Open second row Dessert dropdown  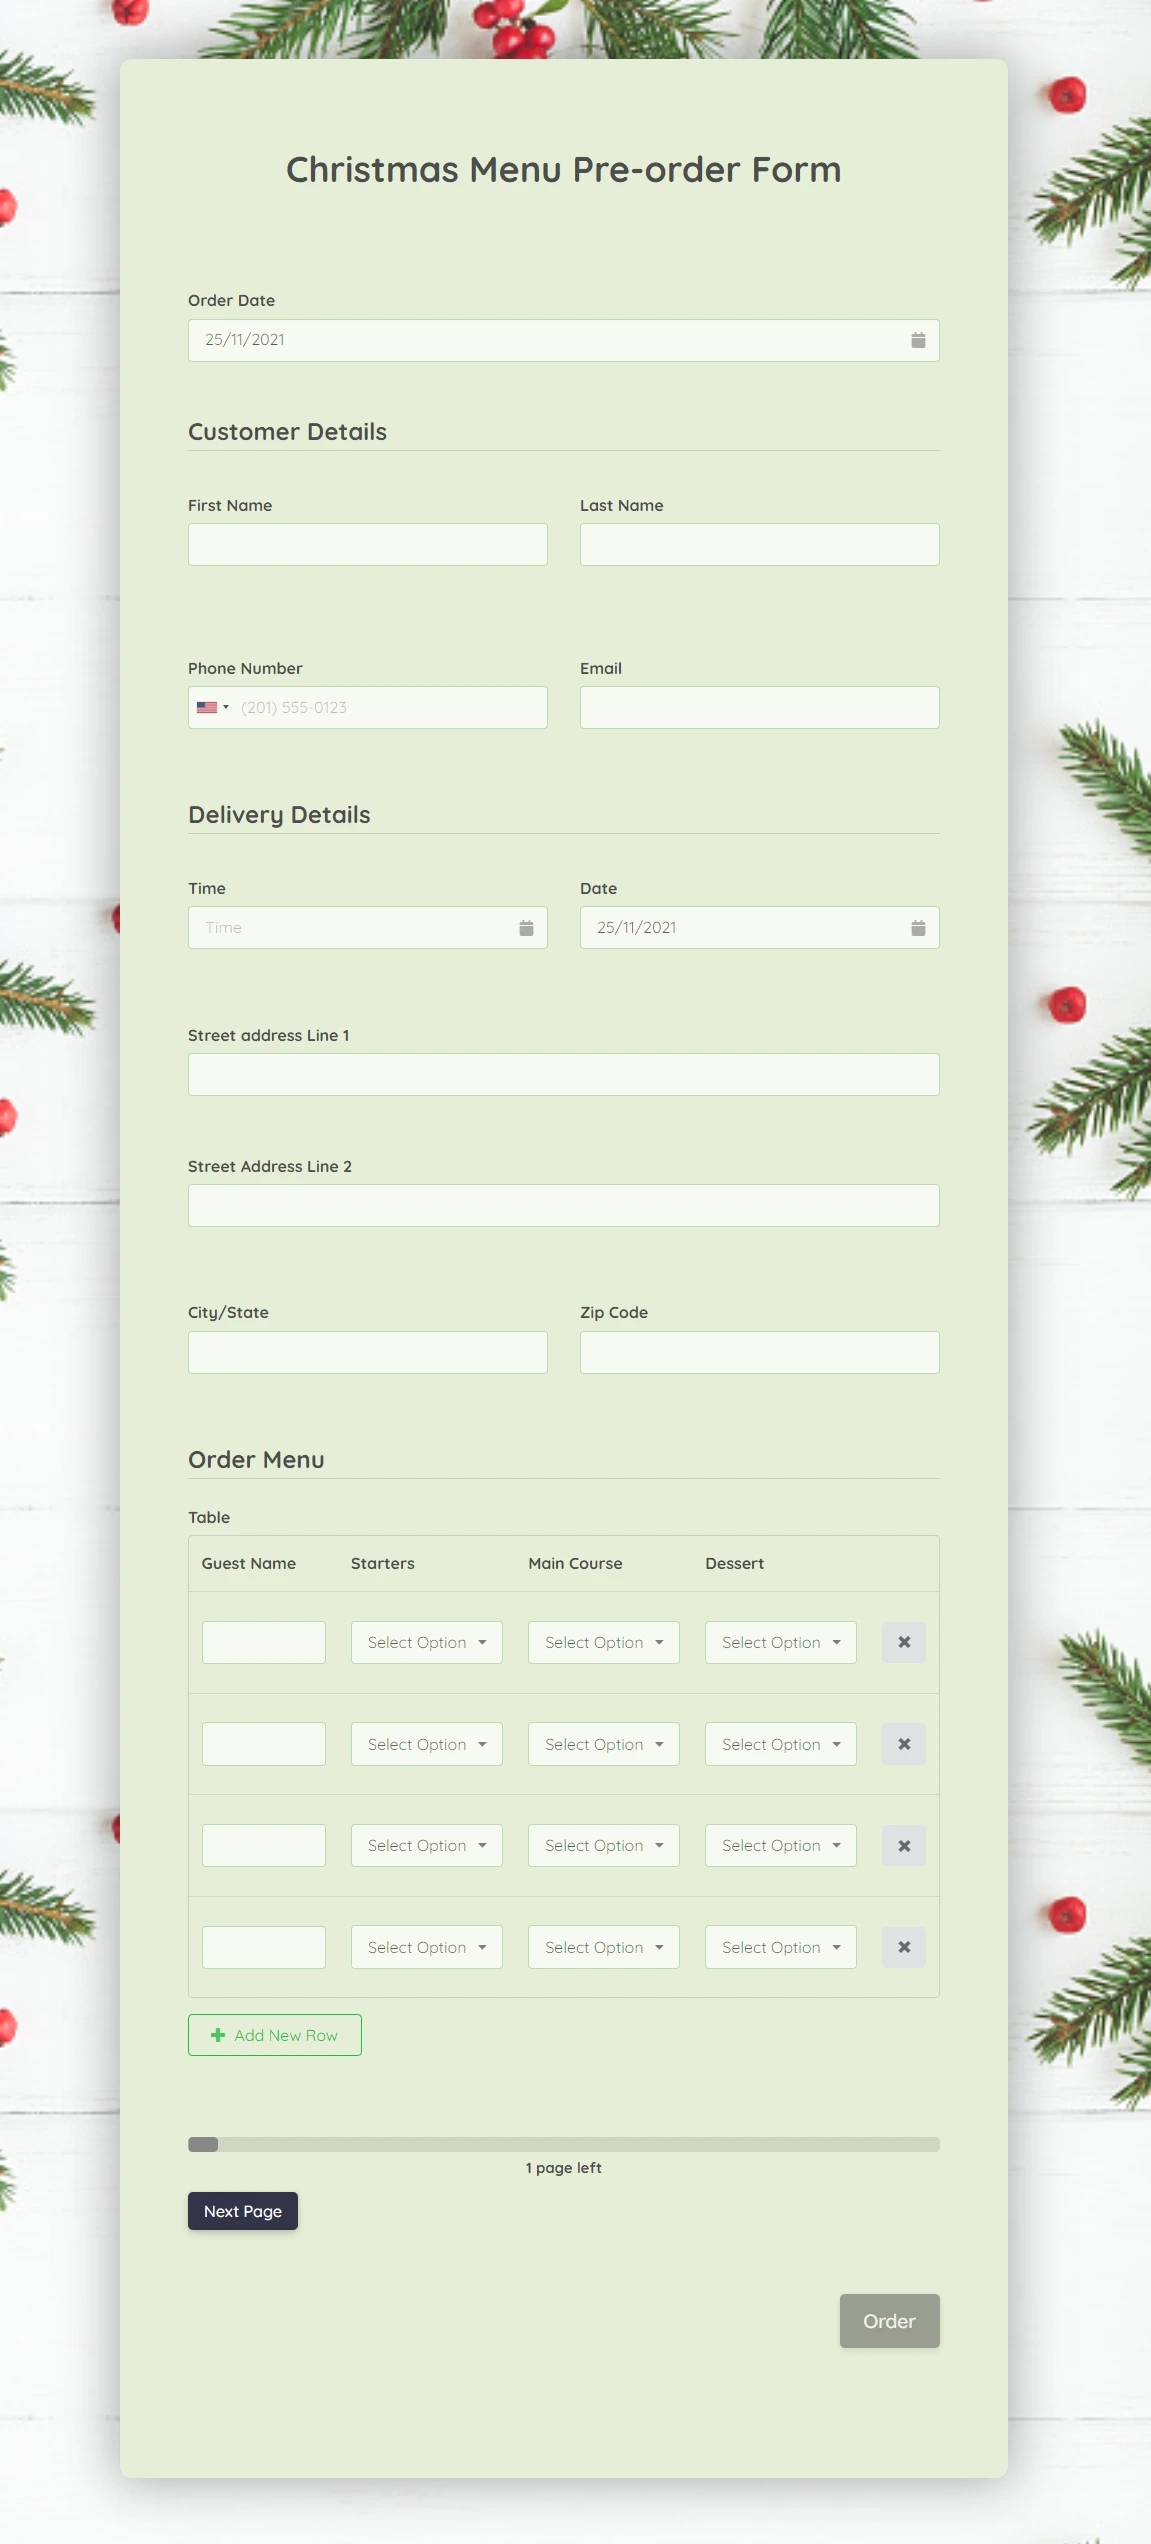click(x=781, y=1744)
